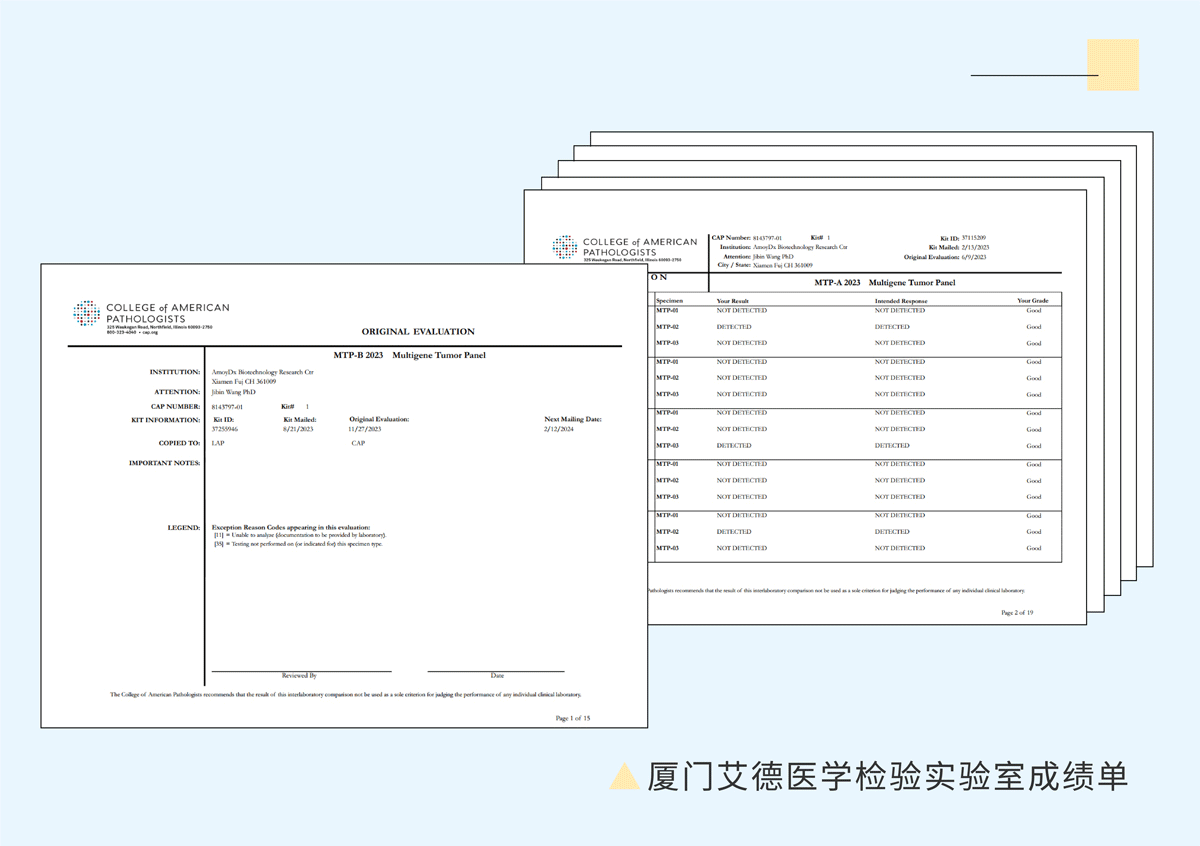Click the Your Result column header
Viewport: 1200px width, 846px height.
point(733,300)
